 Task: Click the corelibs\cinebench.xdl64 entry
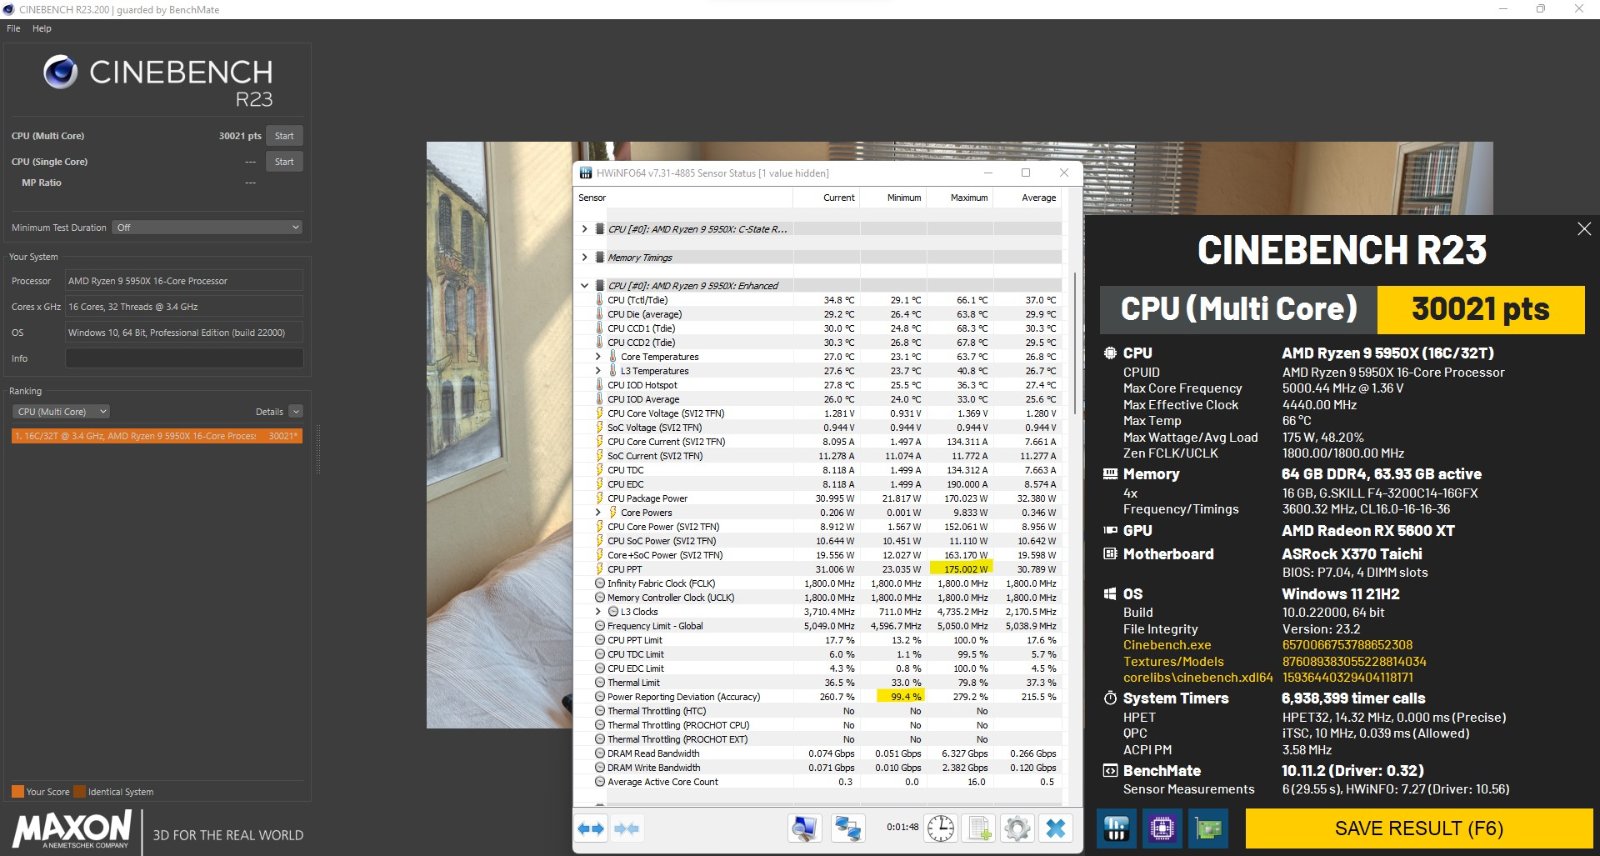coord(1198,677)
